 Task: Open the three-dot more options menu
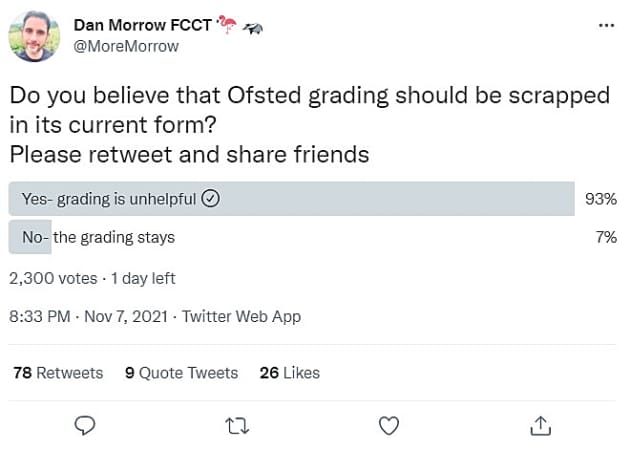pos(606,25)
